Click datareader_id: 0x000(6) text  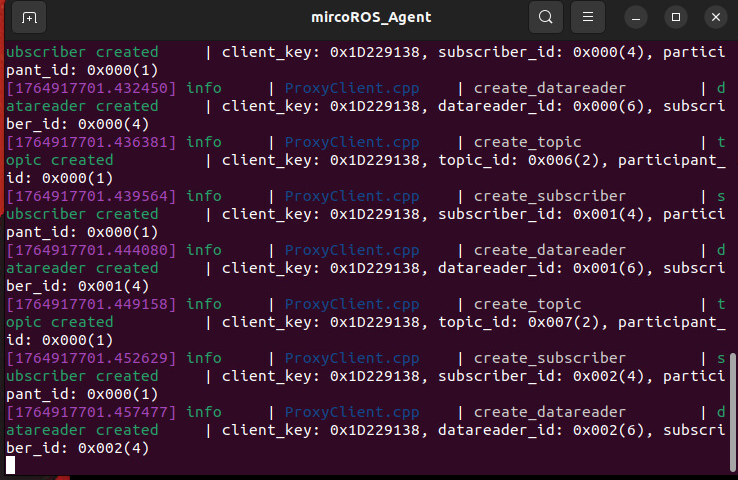pyautogui.click(x=542, y=106)
